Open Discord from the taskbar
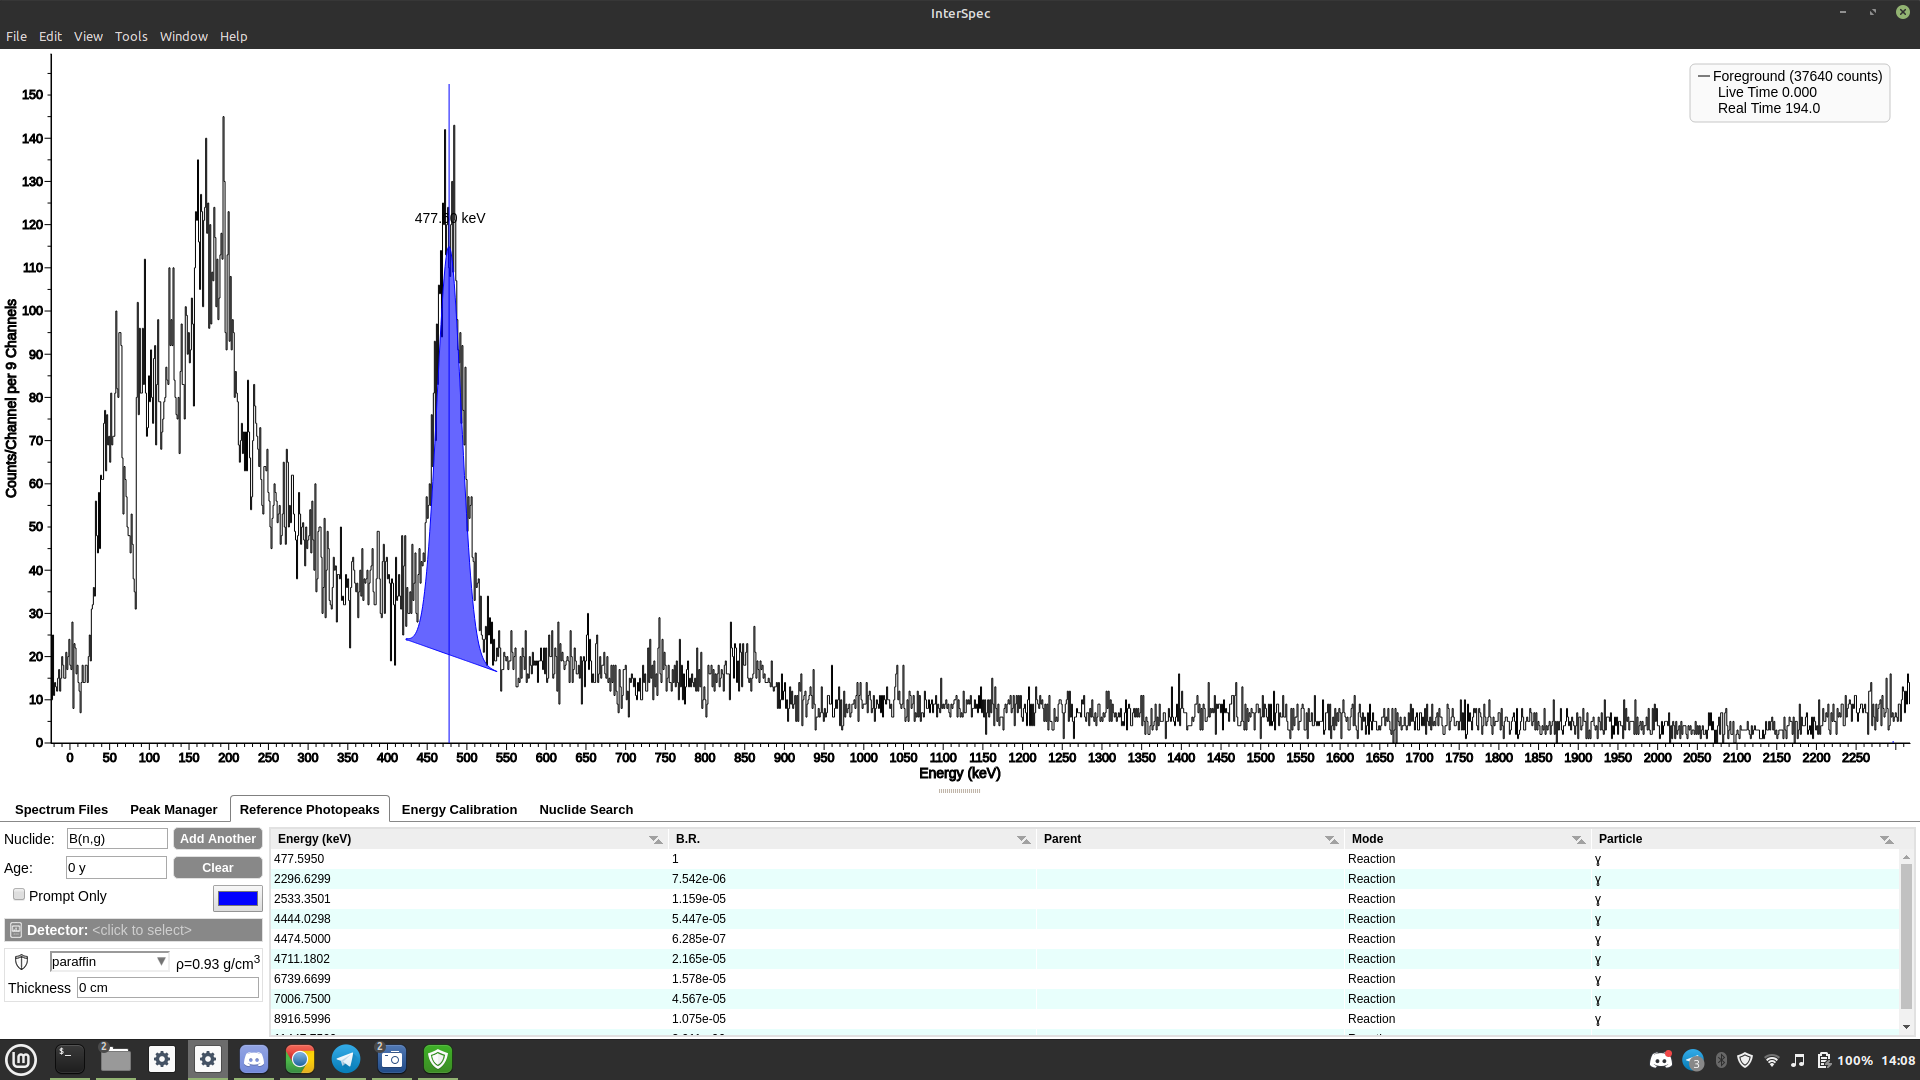Viewport: 1920px width, 1080px height. (254, 1059)
